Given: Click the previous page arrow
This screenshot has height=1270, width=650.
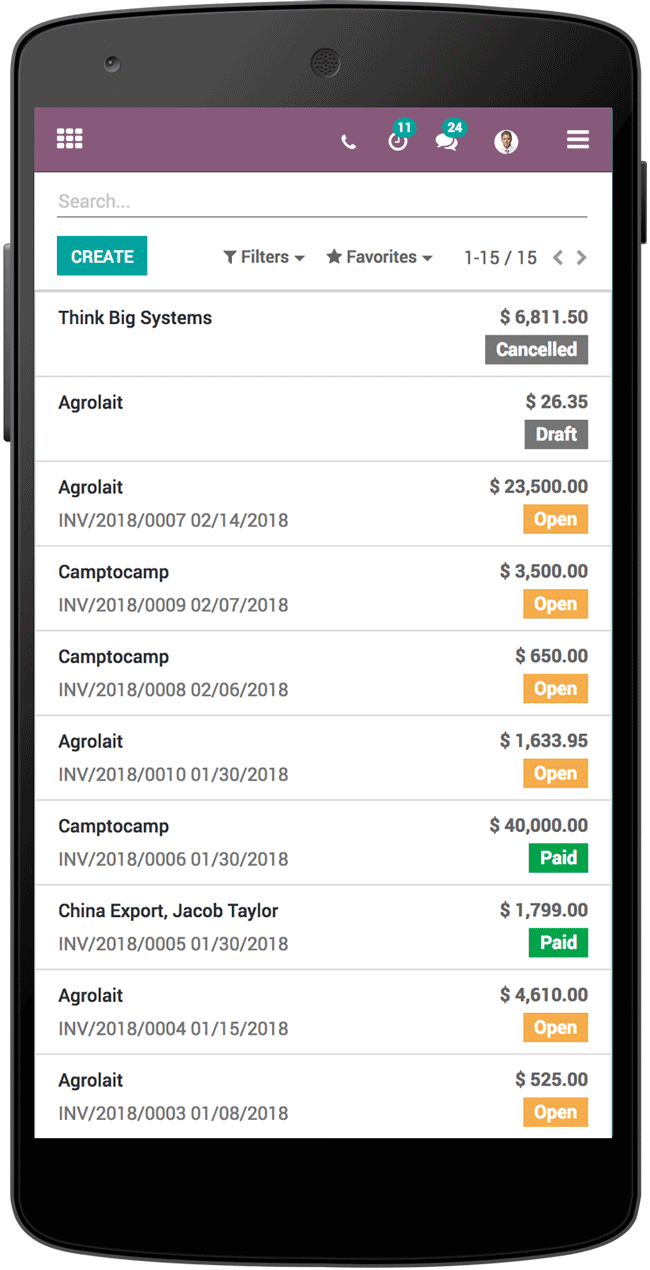Looking at the screenshot, I should 557,257.
